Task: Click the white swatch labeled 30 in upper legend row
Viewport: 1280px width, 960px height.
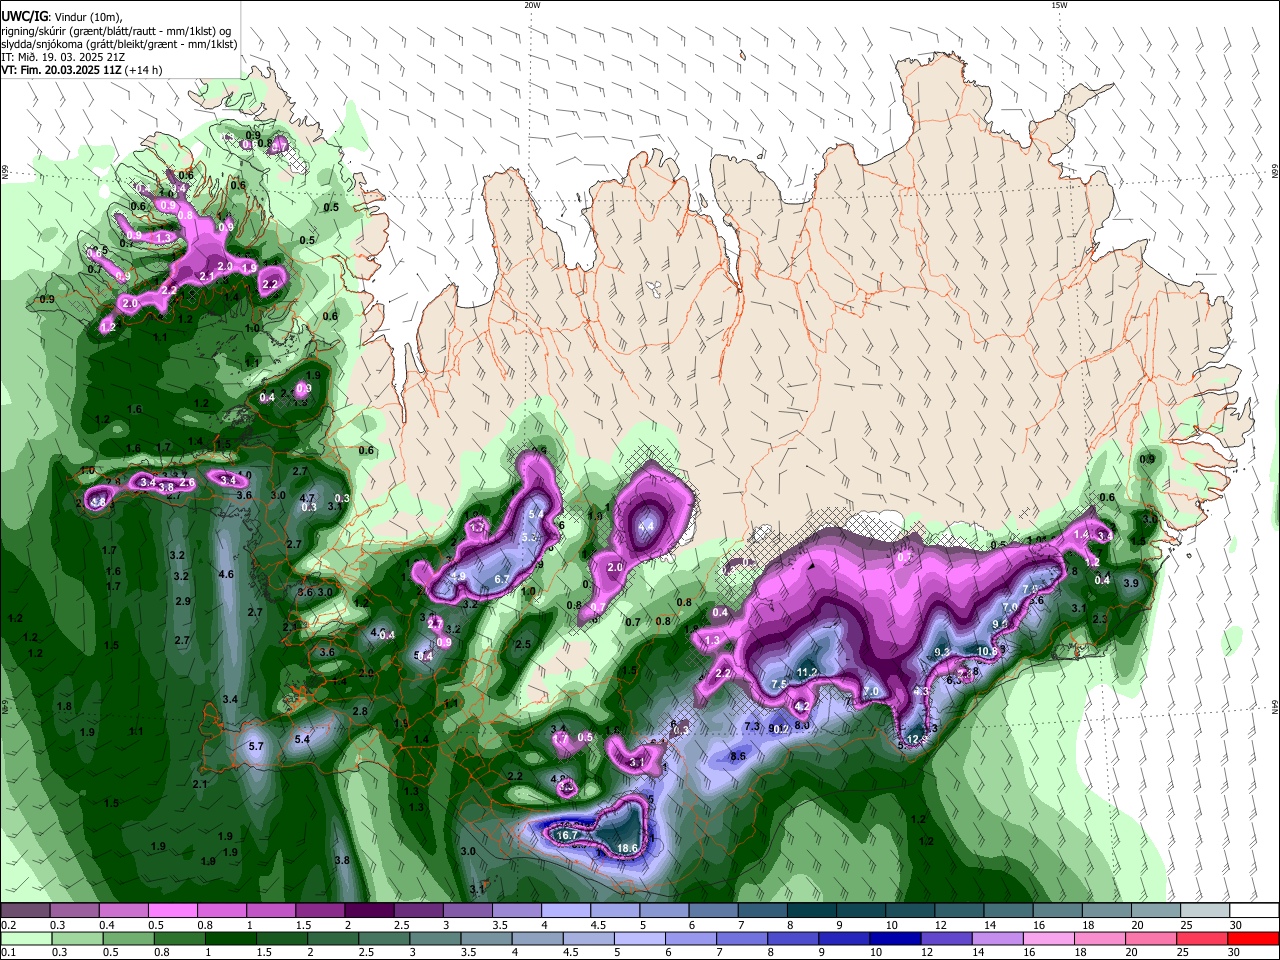Action: click(1255, 910)
